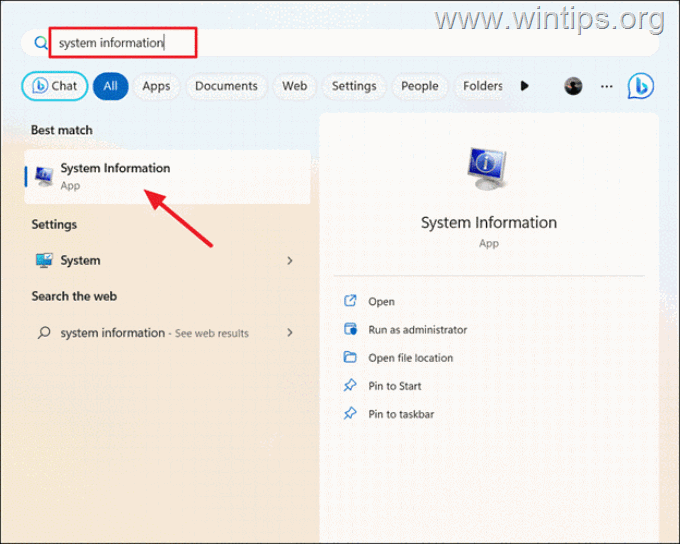Click the System Information app icon in the results

click(x=44, y=177)
